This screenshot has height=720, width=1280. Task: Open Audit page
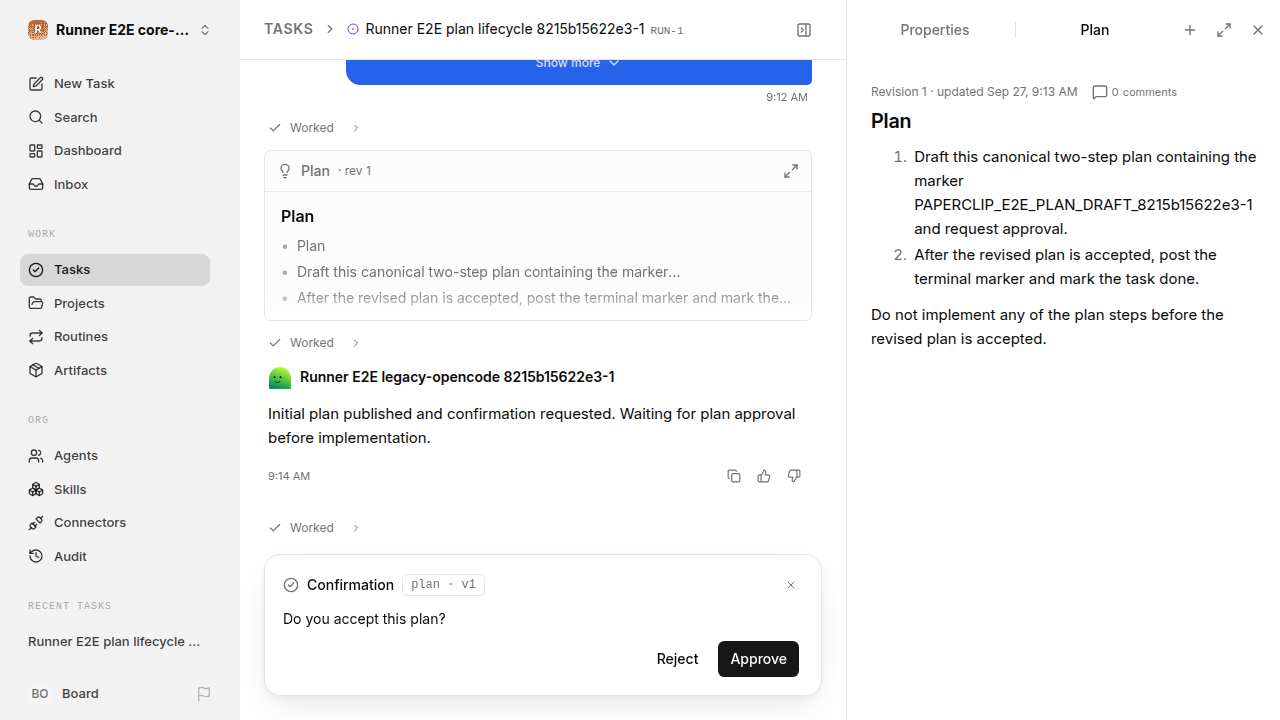[x=115, y=556]
